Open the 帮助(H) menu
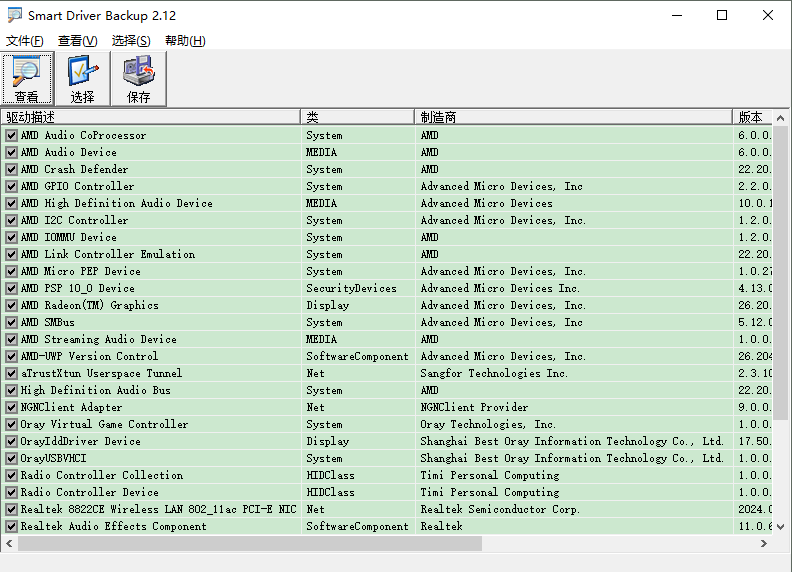The width and height of the screenshot is (792, 572). pos(185,41)
